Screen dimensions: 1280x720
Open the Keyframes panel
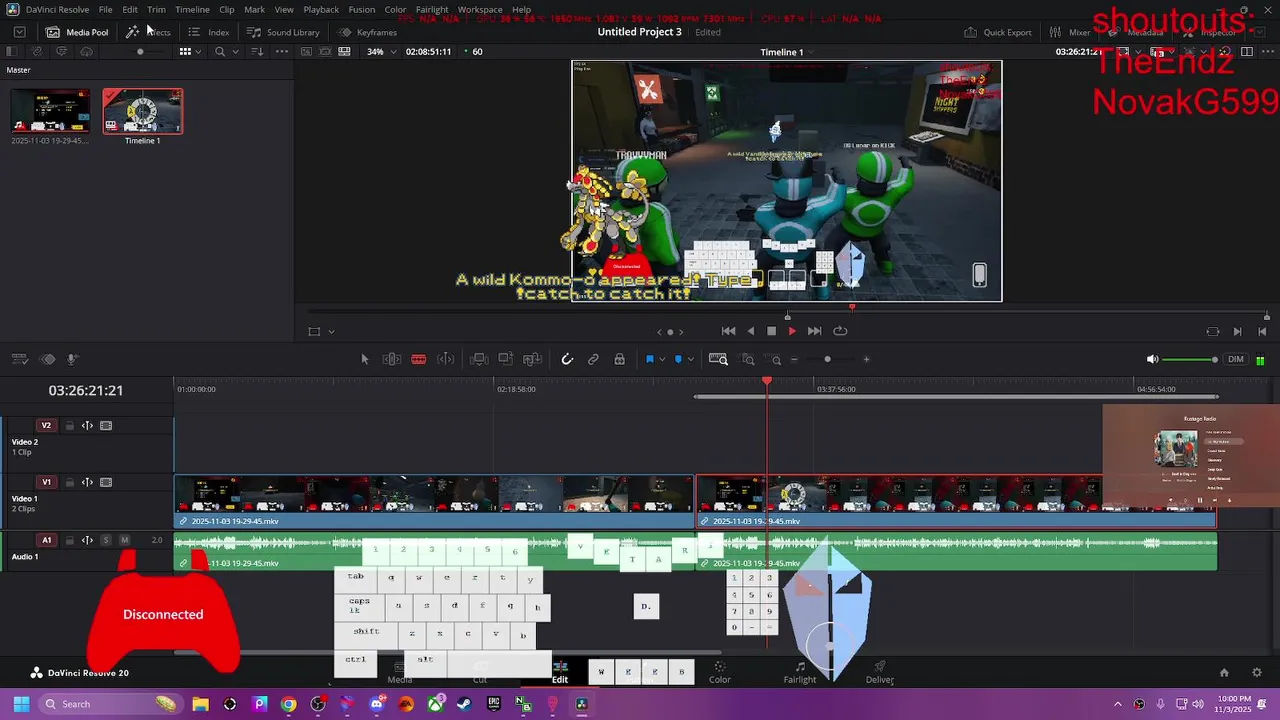point(367,32)
